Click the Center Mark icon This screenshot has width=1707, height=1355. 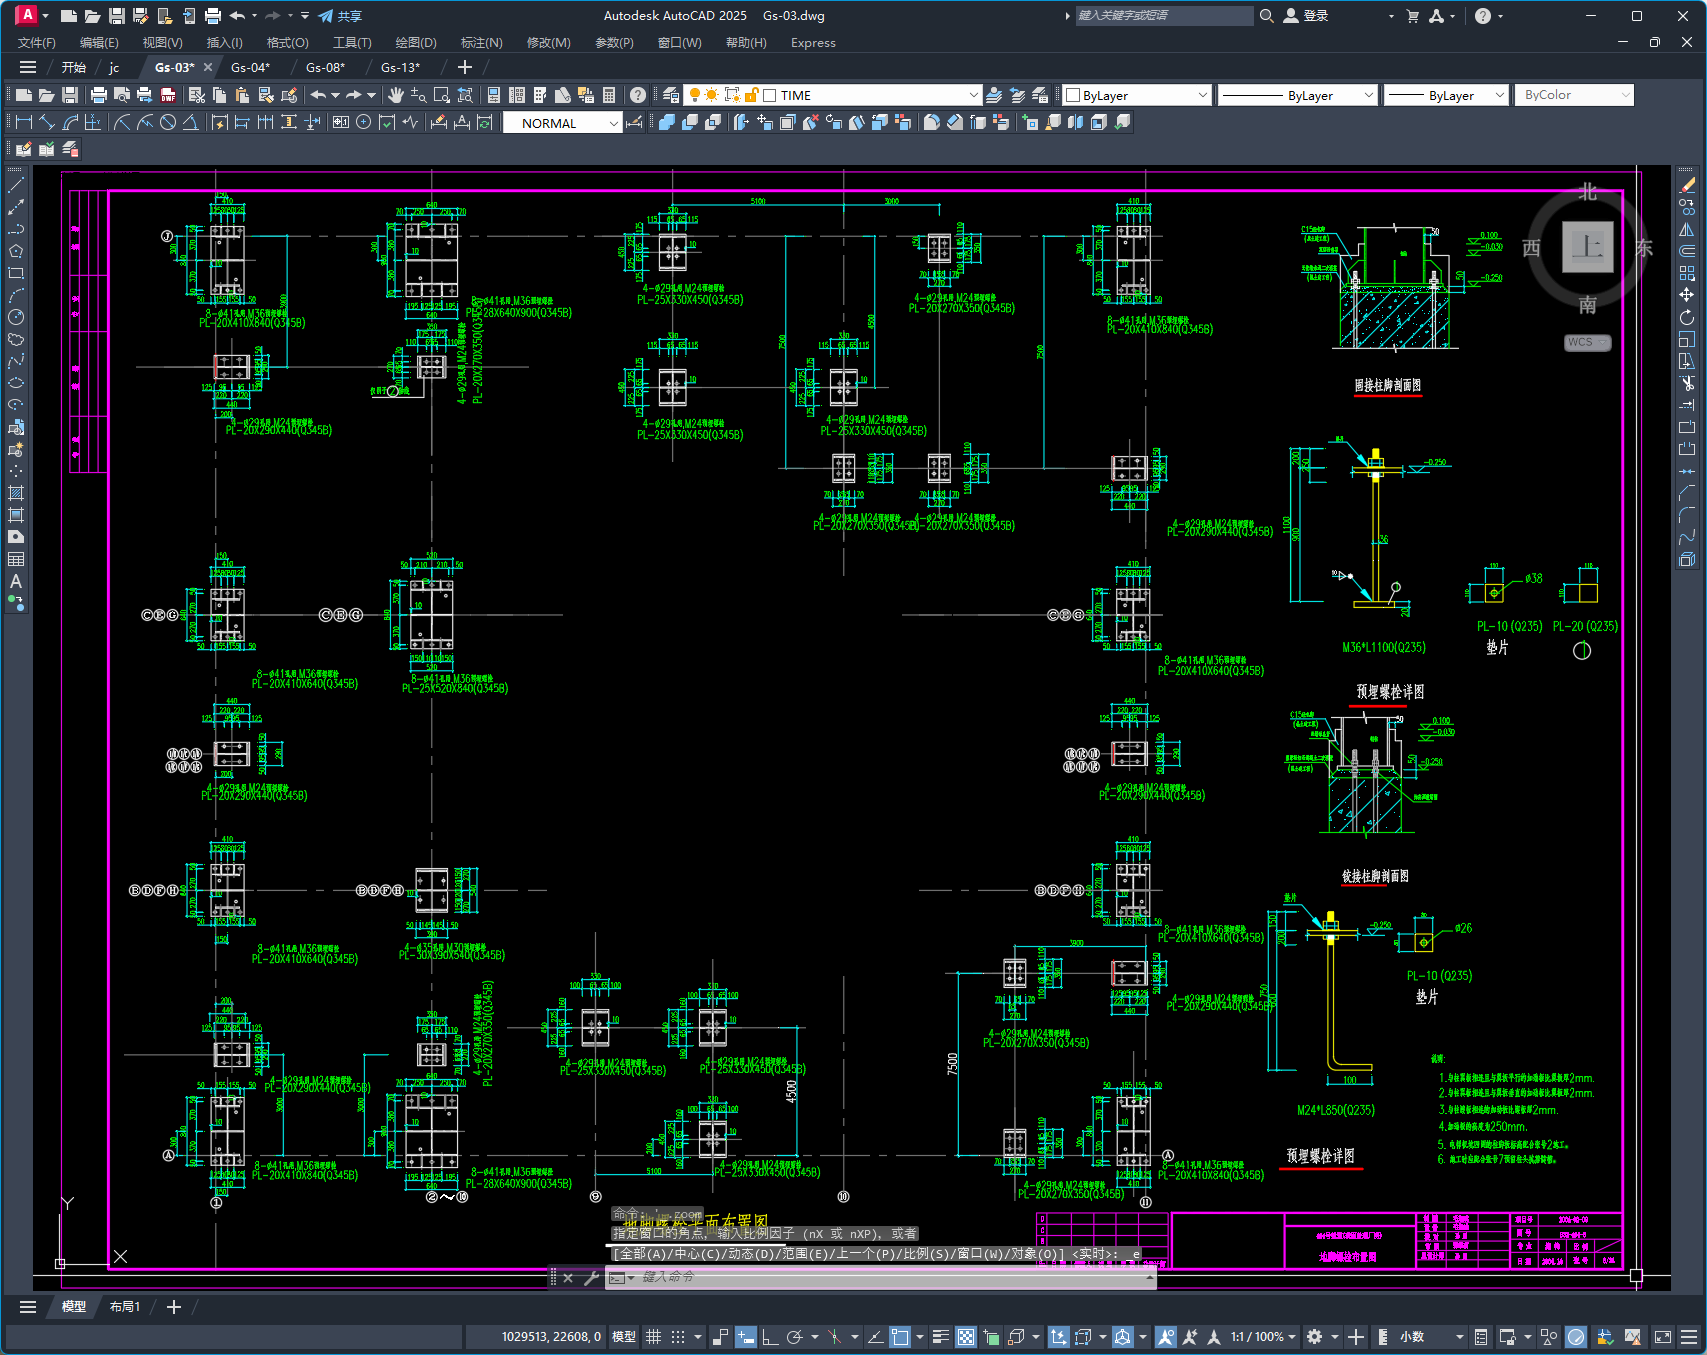[x=363, y=122]
